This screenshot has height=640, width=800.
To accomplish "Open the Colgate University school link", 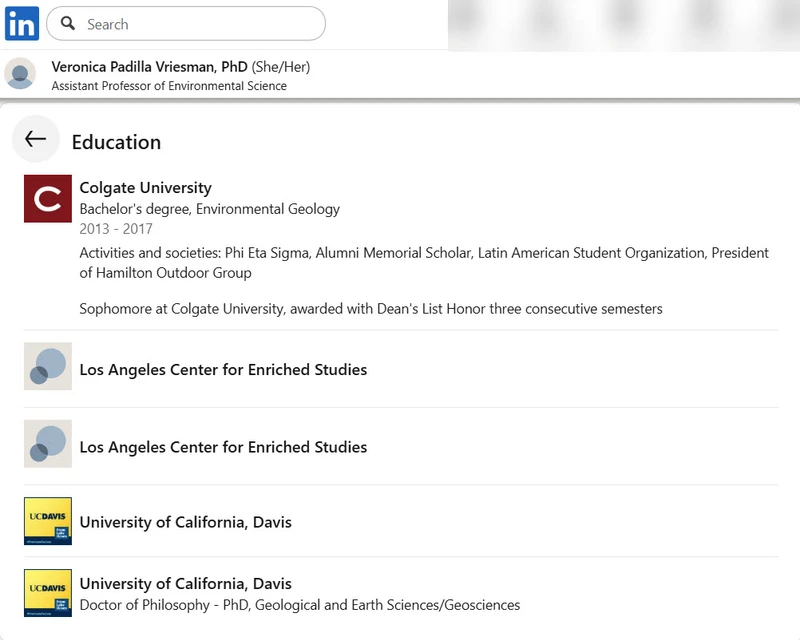I will (145, 188).
